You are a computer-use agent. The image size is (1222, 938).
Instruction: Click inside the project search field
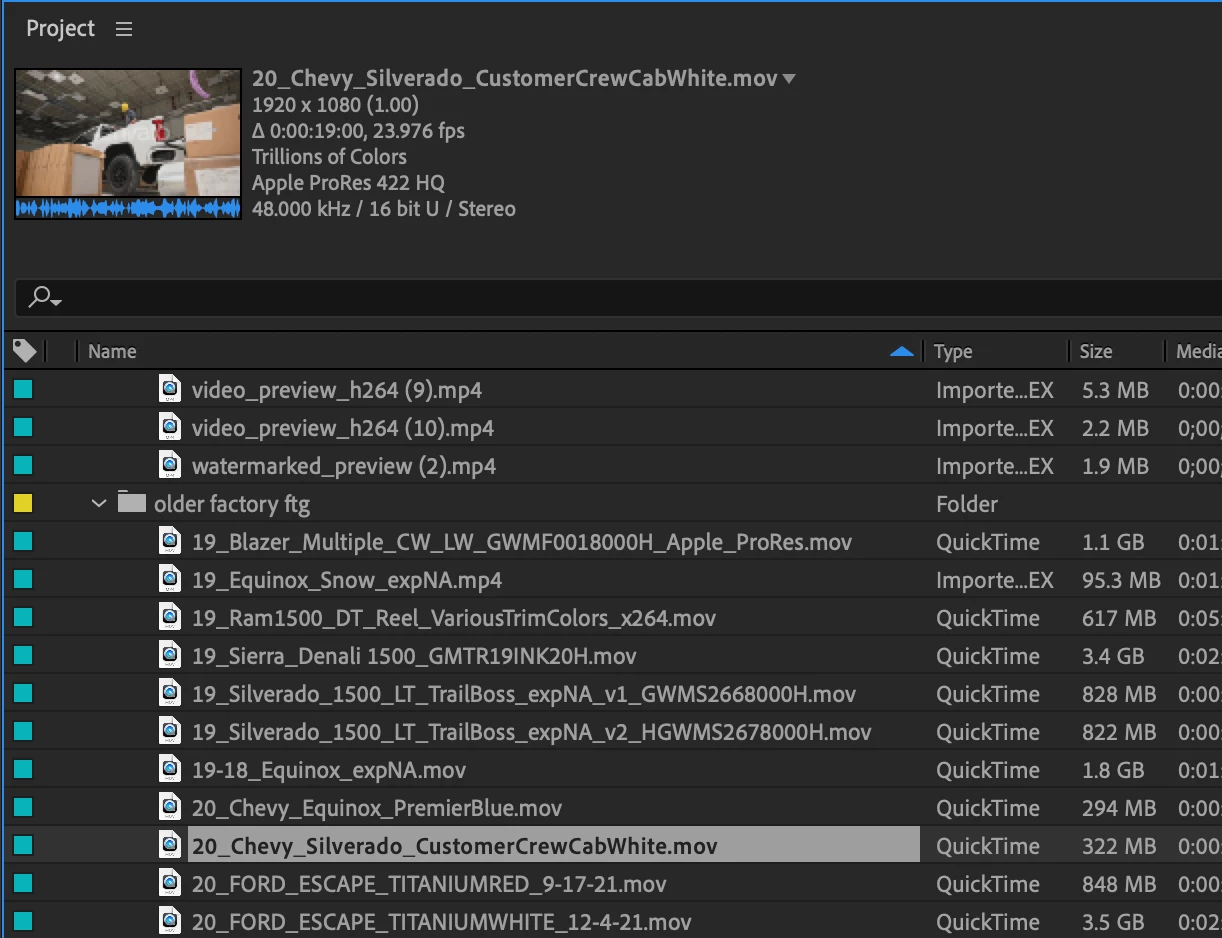pyautogui.click(x=640, y=297)
